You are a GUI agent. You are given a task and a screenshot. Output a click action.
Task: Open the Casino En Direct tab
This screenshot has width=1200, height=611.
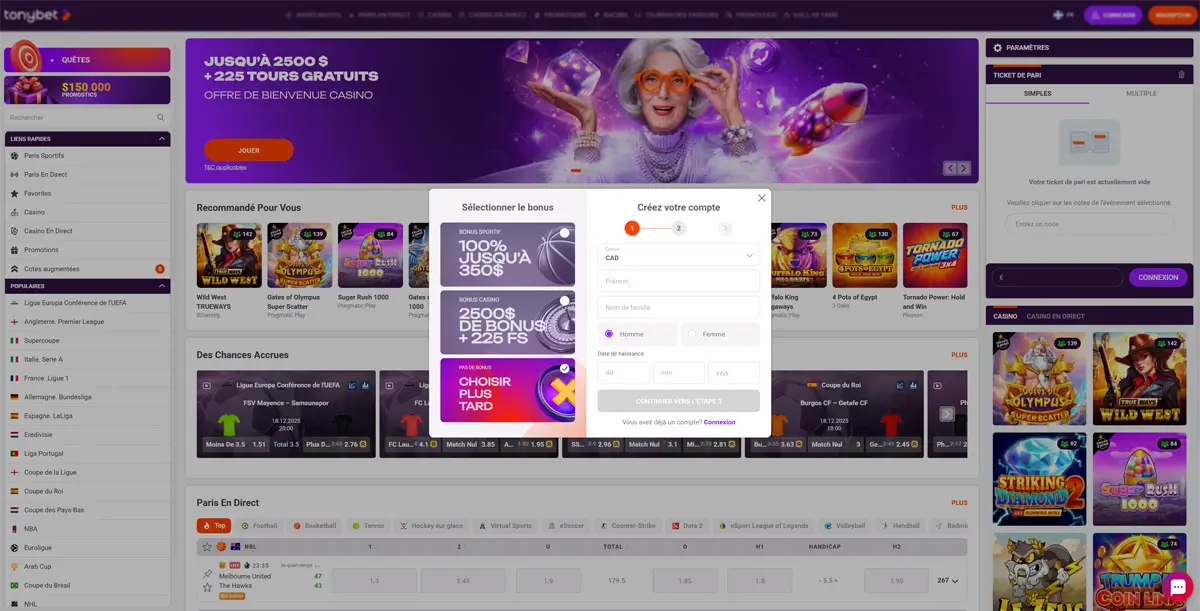pos(1056,317)
